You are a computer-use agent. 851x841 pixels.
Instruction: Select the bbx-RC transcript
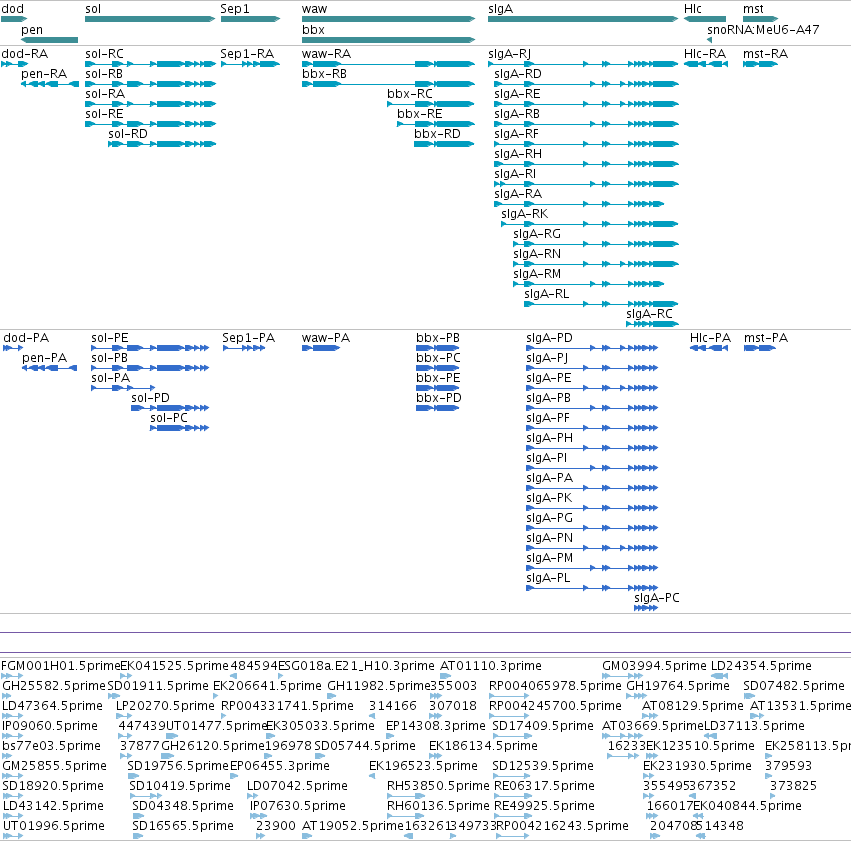coord(431,104)
